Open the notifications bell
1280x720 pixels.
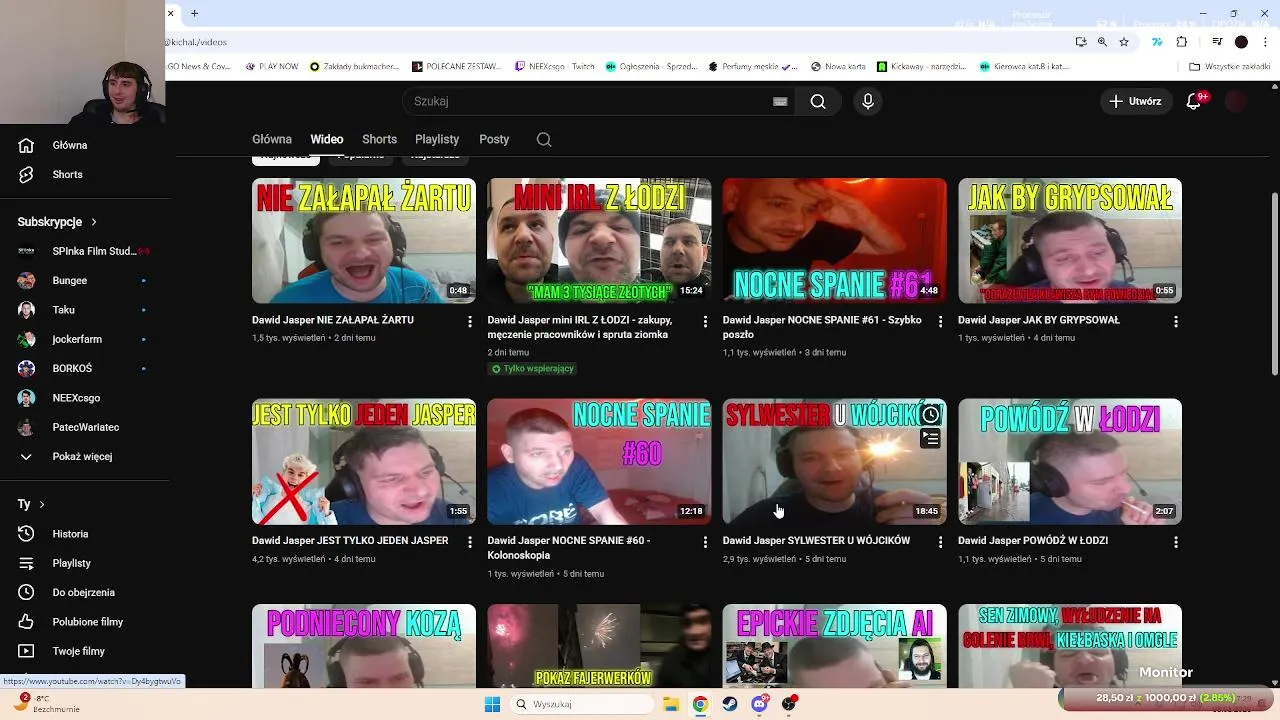point(1193,101)
